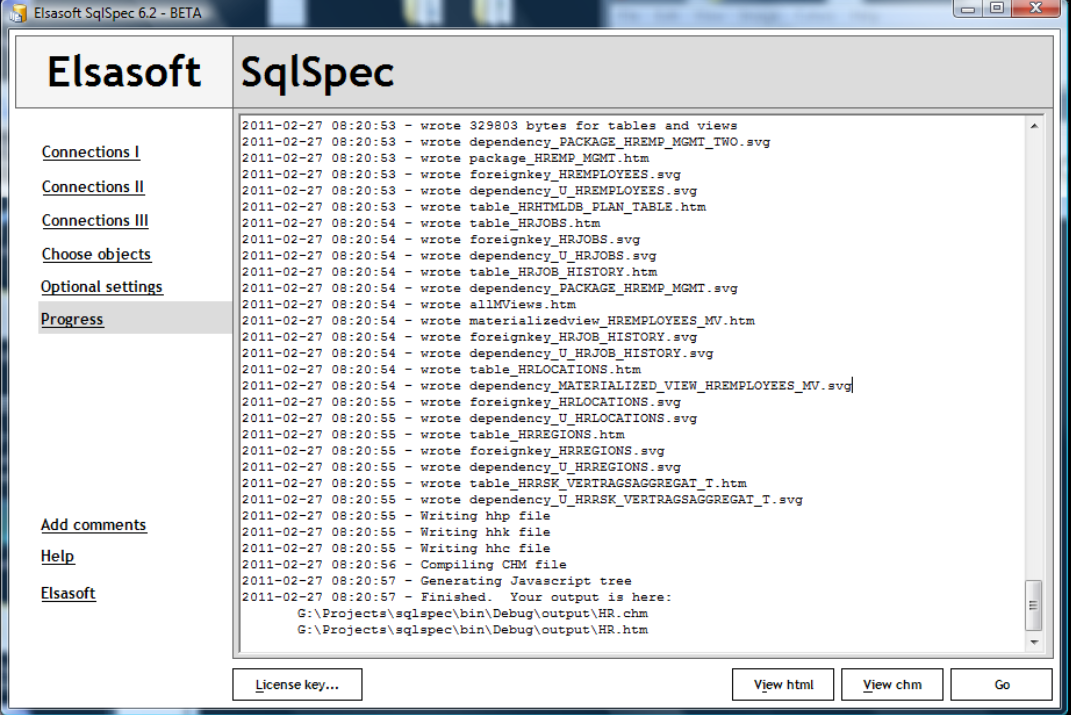Open the Connections II page

92,186
